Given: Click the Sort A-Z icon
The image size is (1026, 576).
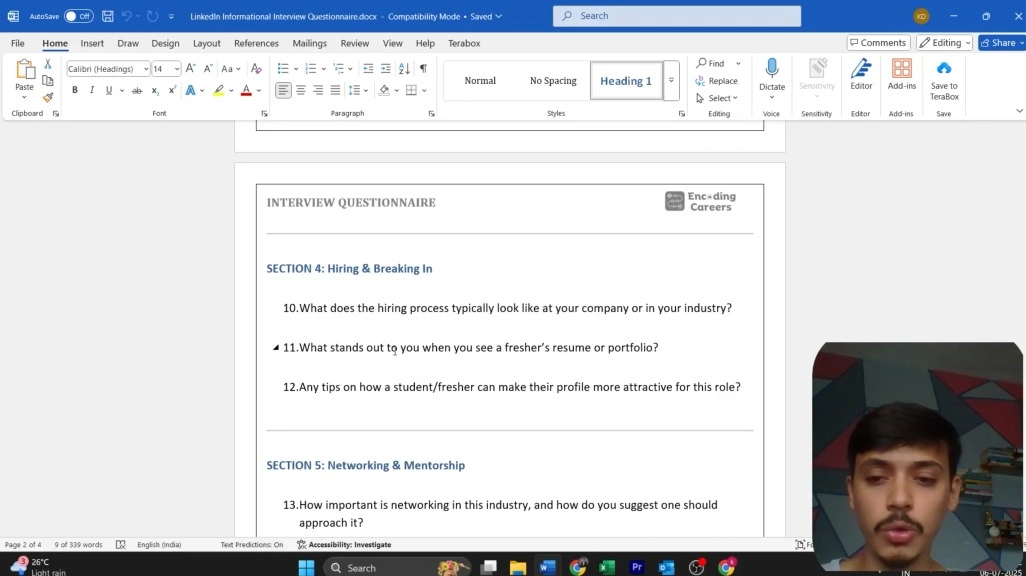Looking at the screenshot, I should 404,69.
